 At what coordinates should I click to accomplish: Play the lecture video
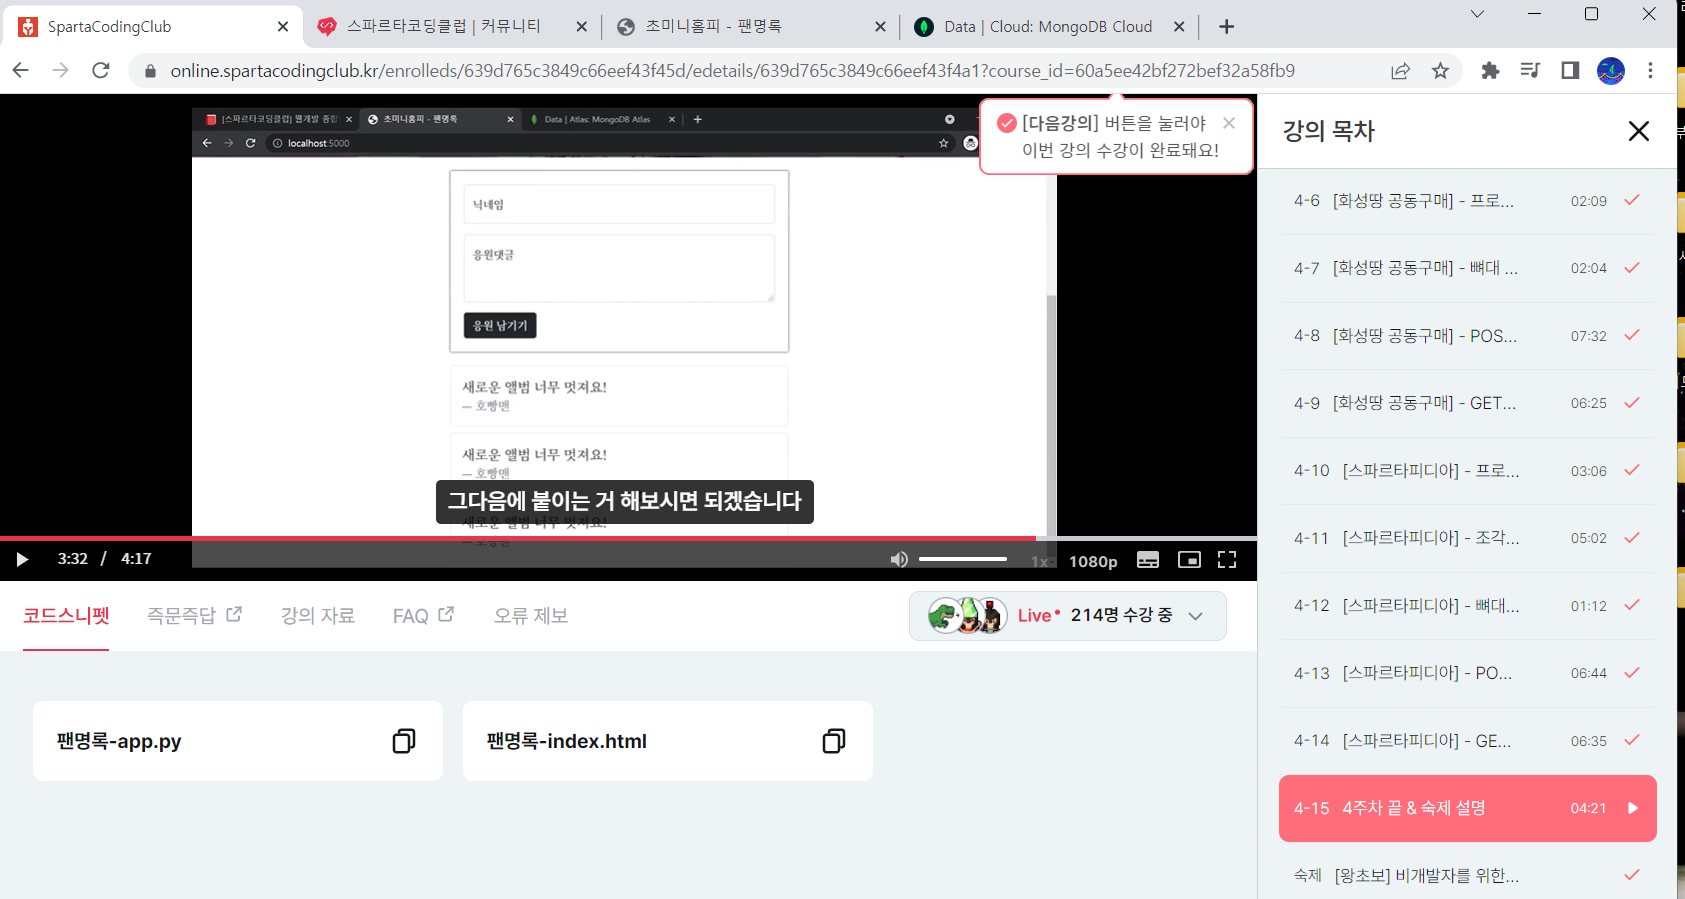22,559
